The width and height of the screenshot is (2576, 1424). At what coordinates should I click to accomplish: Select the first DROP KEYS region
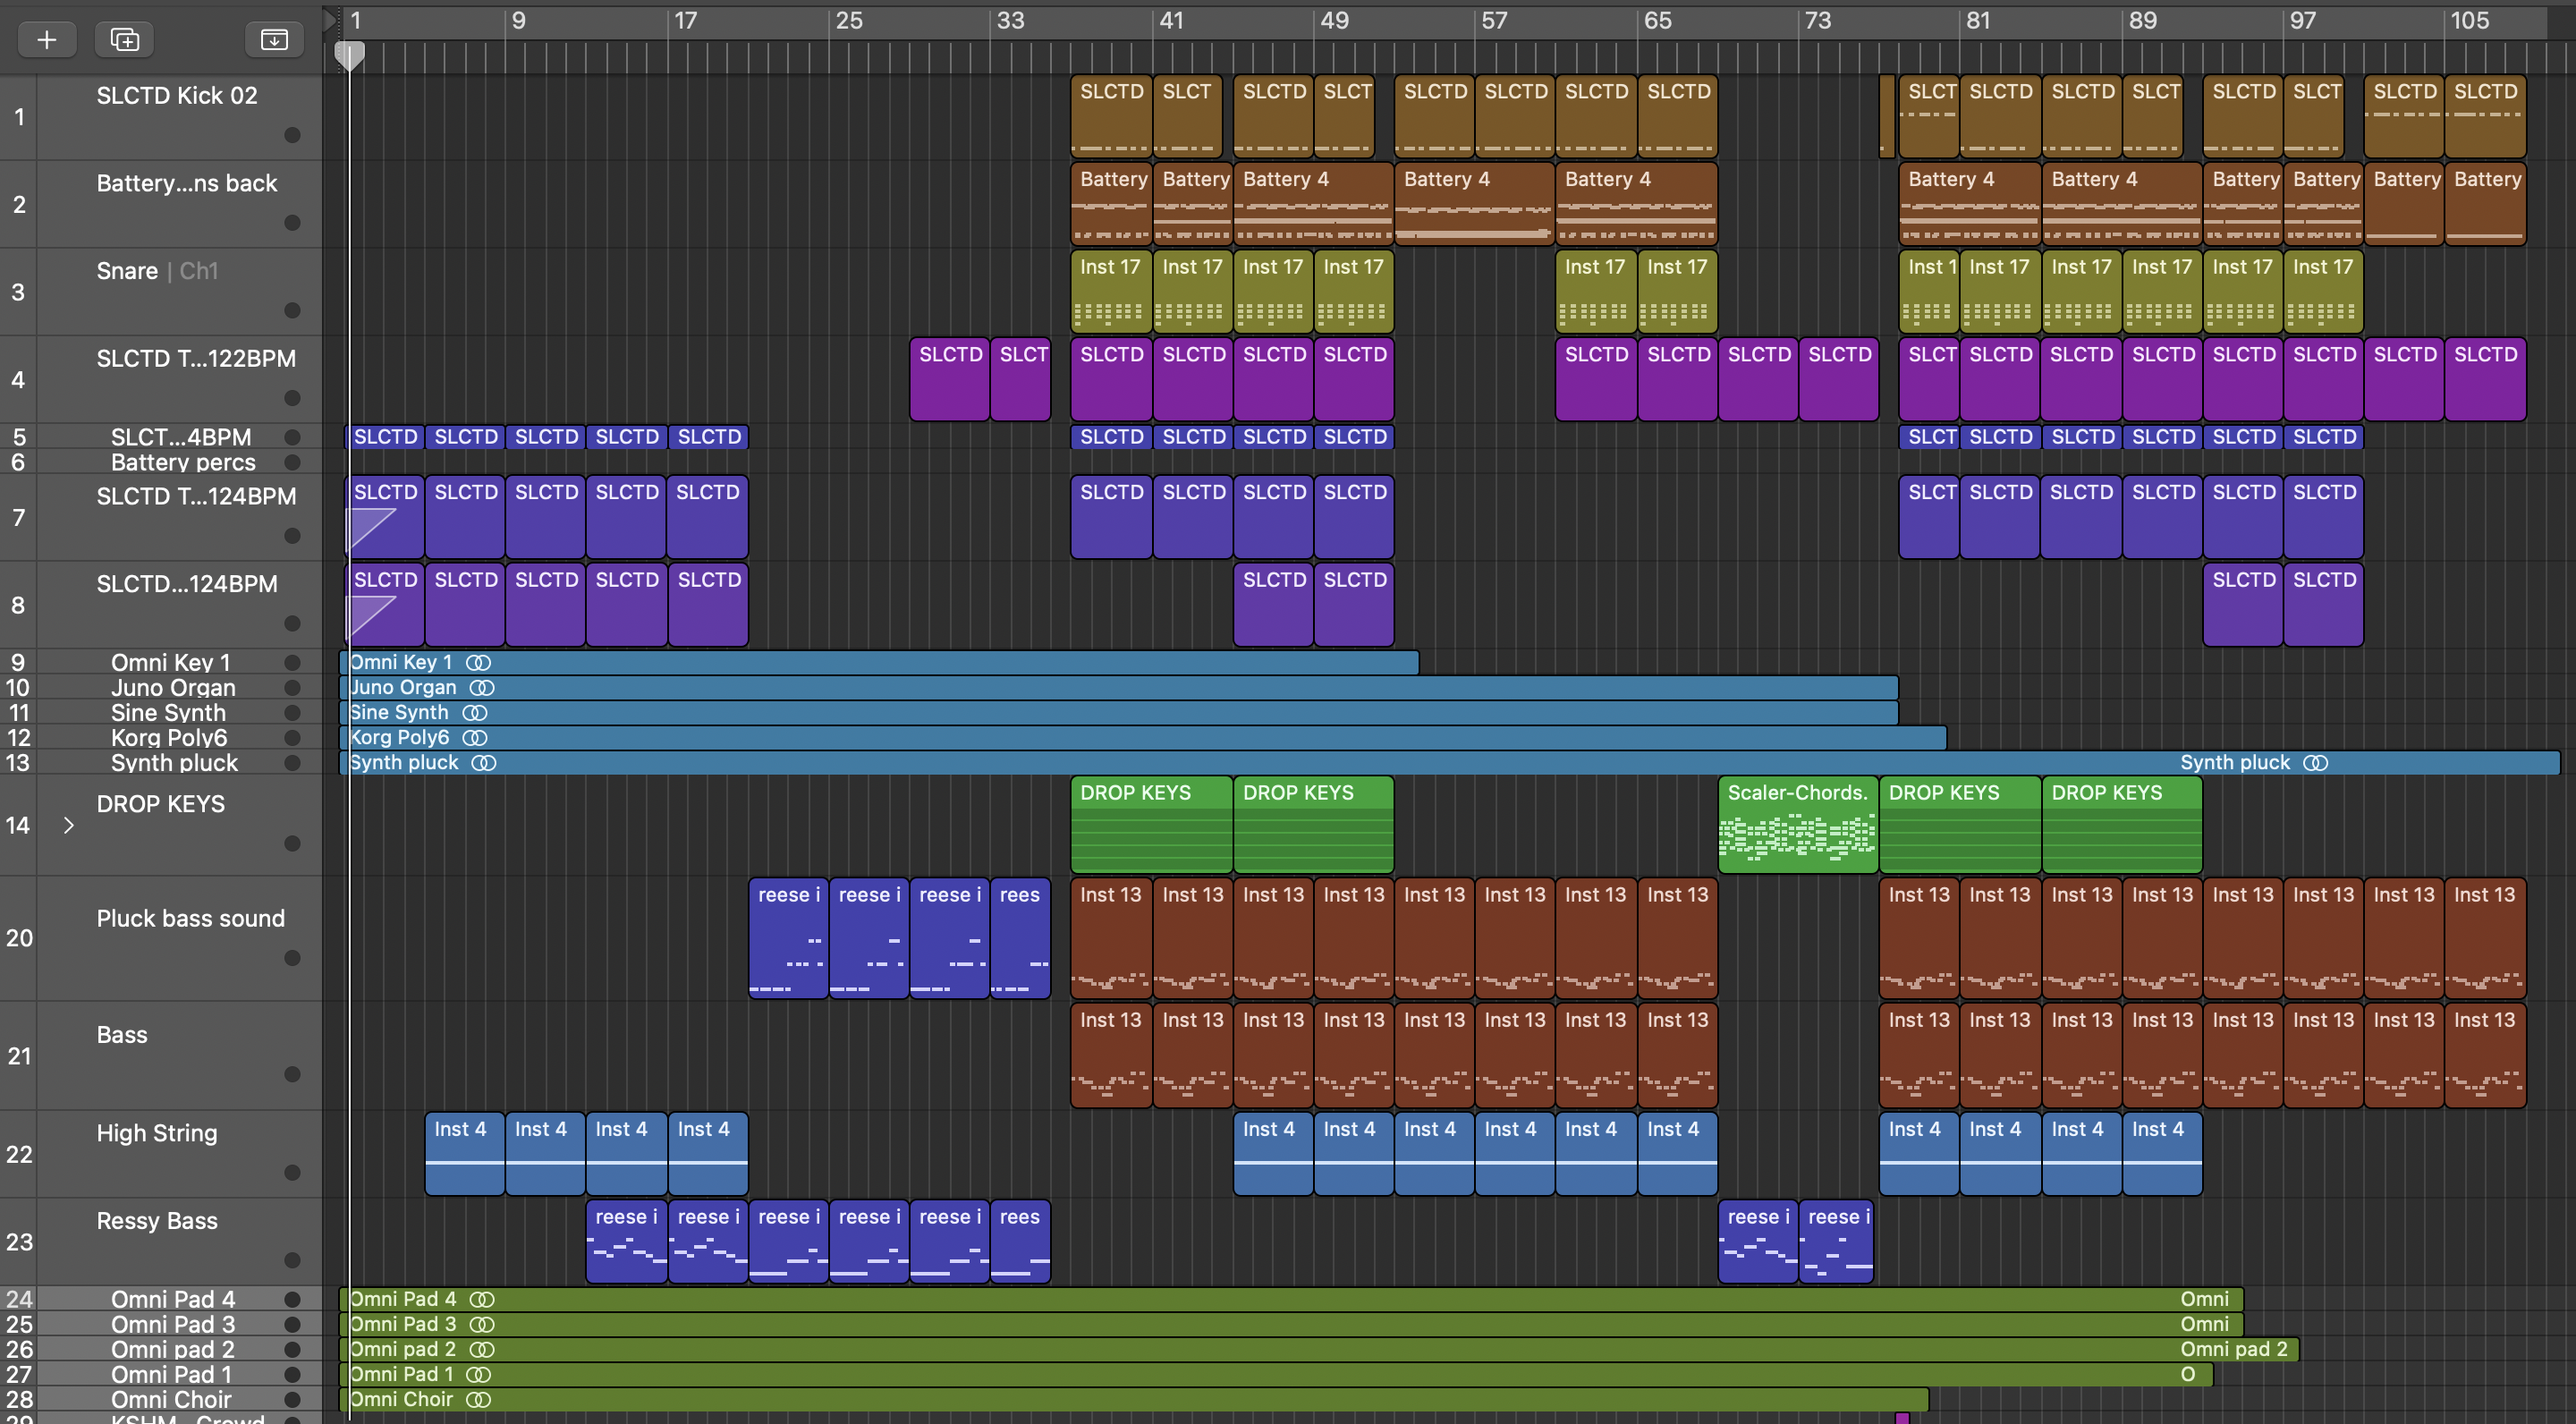(x=1150, y=832)
